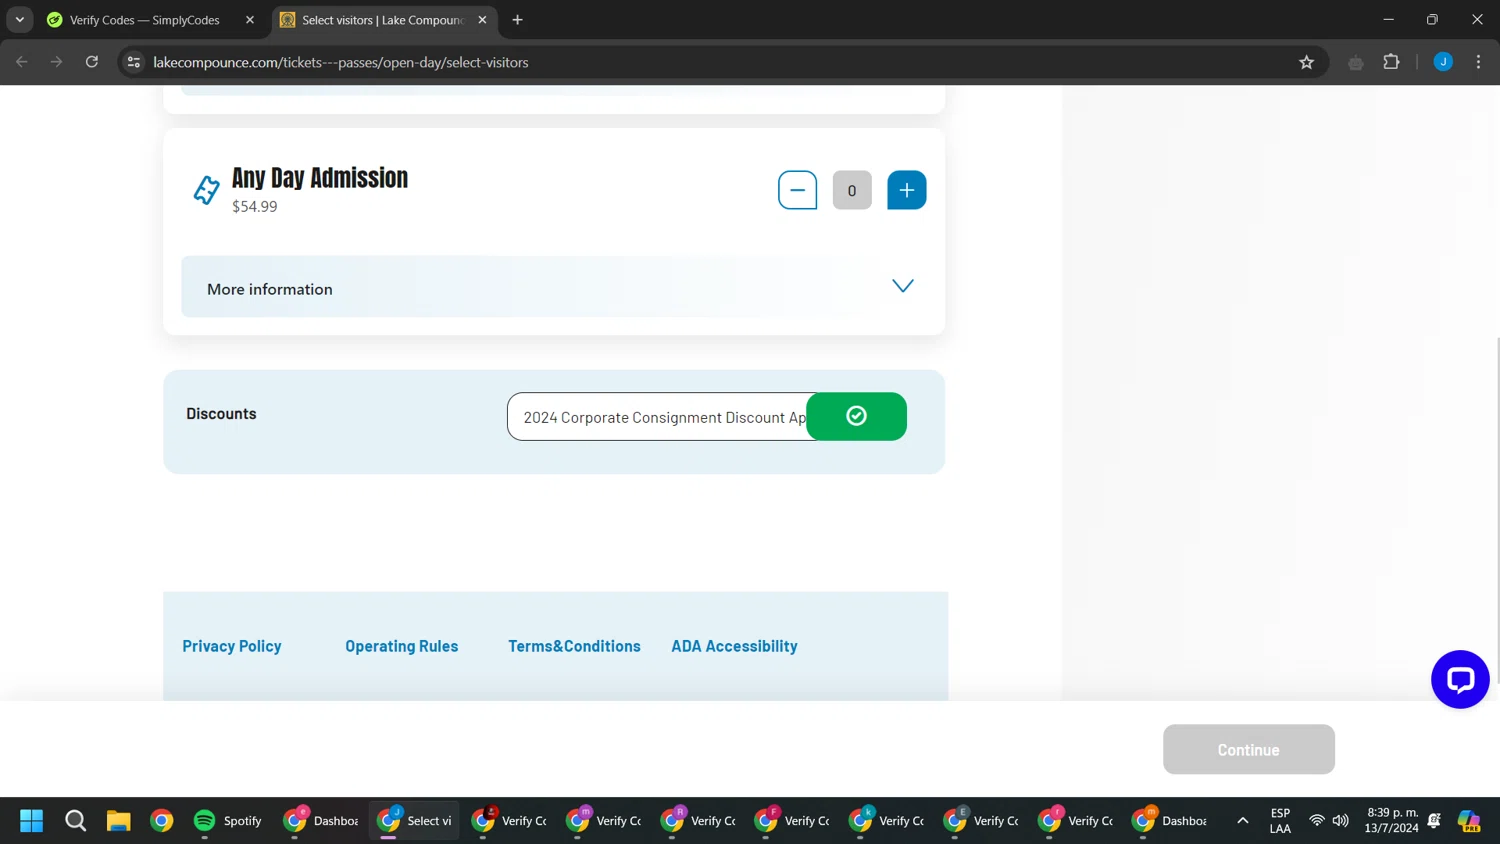
Task: Open Windows taskbar Search
Action: 76,821
